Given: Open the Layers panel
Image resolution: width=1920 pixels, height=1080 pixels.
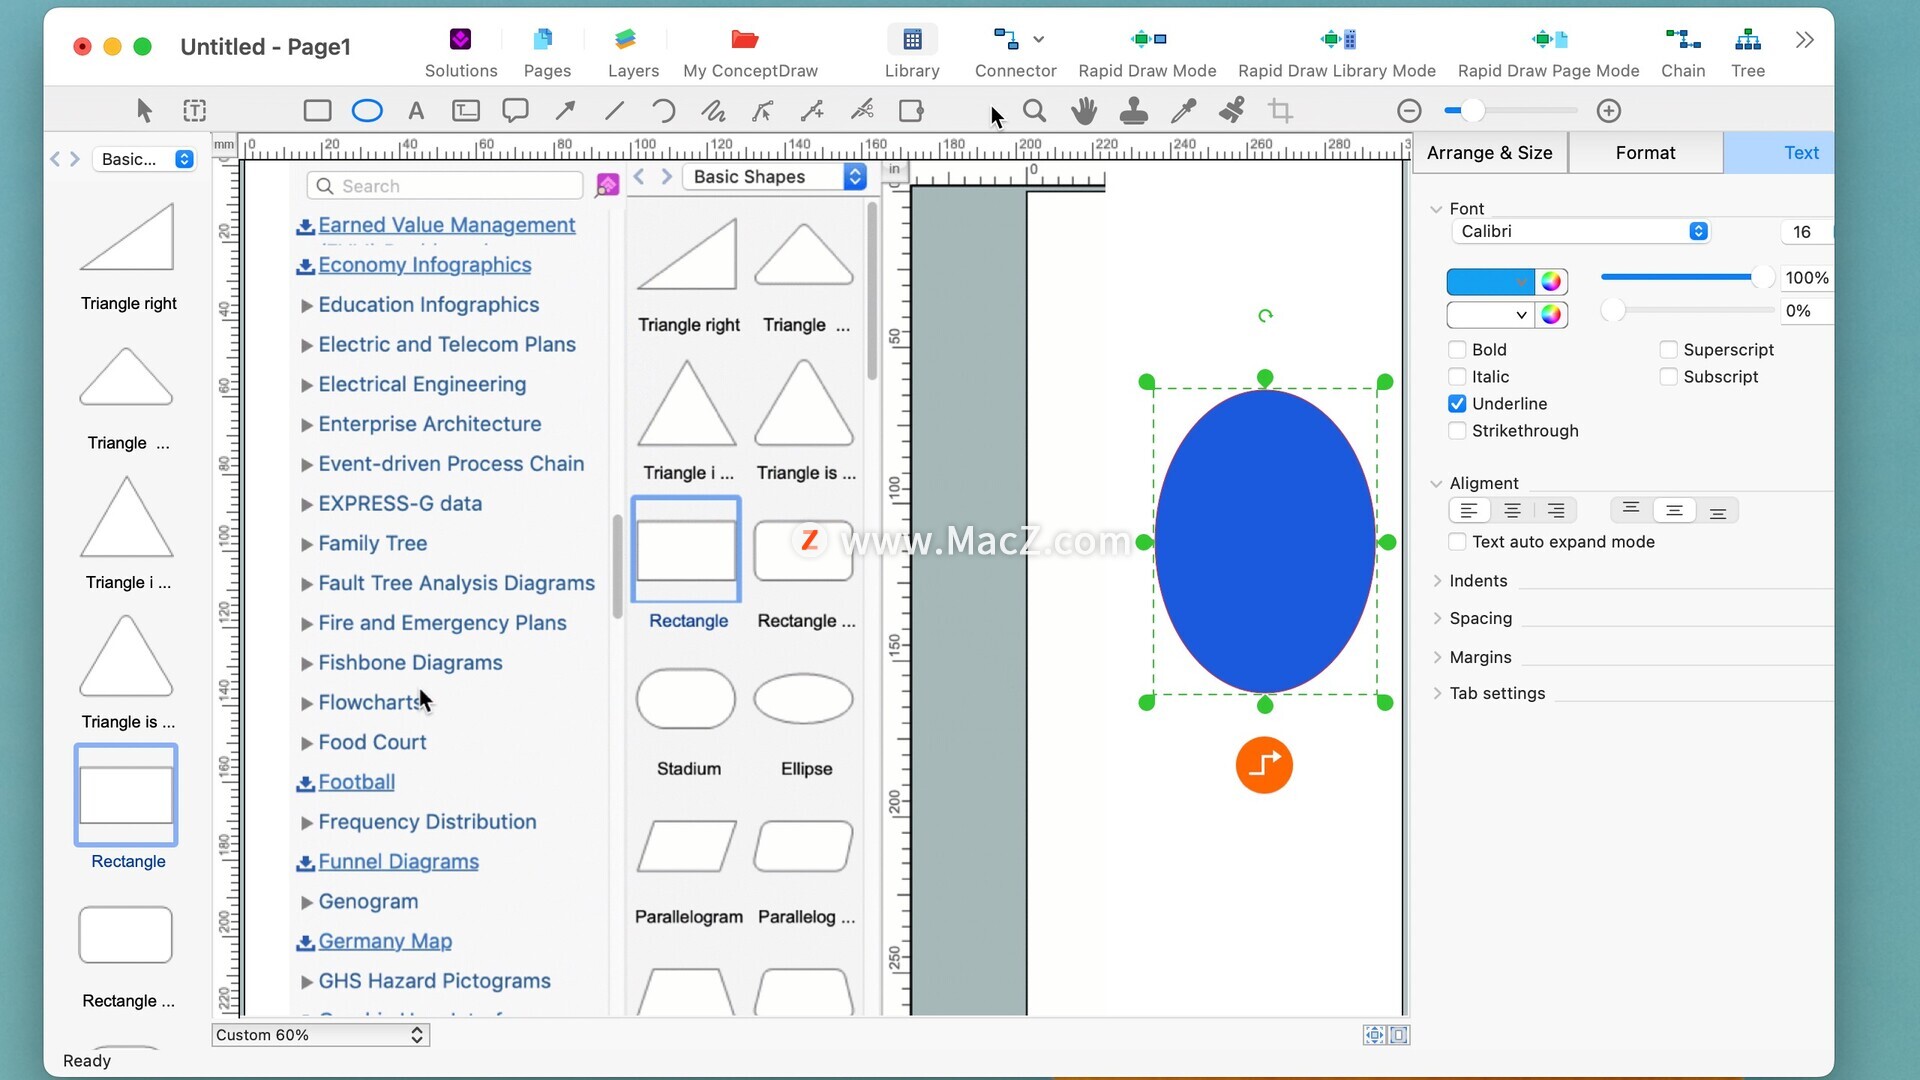Looking at the screenshot, I should (633, 52).
